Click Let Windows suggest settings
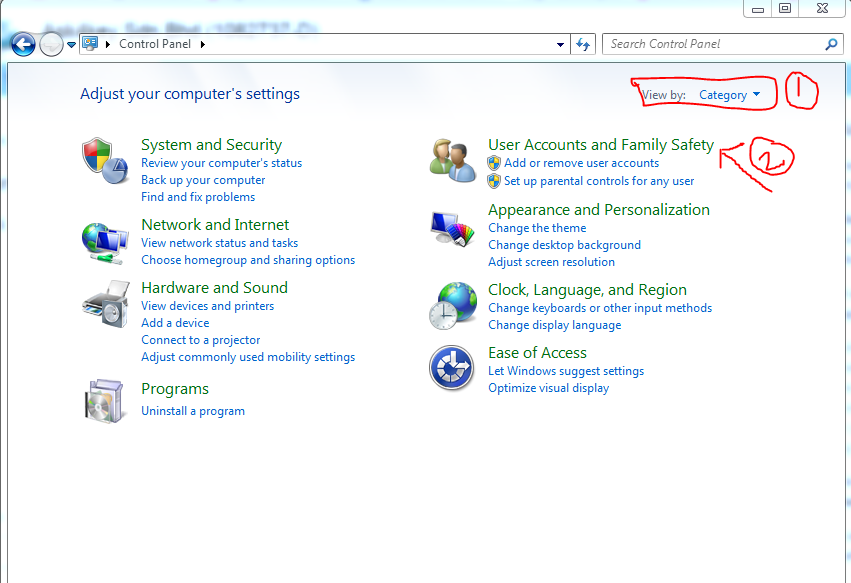Screen dimensions: 851x583 tap(566, 371)
